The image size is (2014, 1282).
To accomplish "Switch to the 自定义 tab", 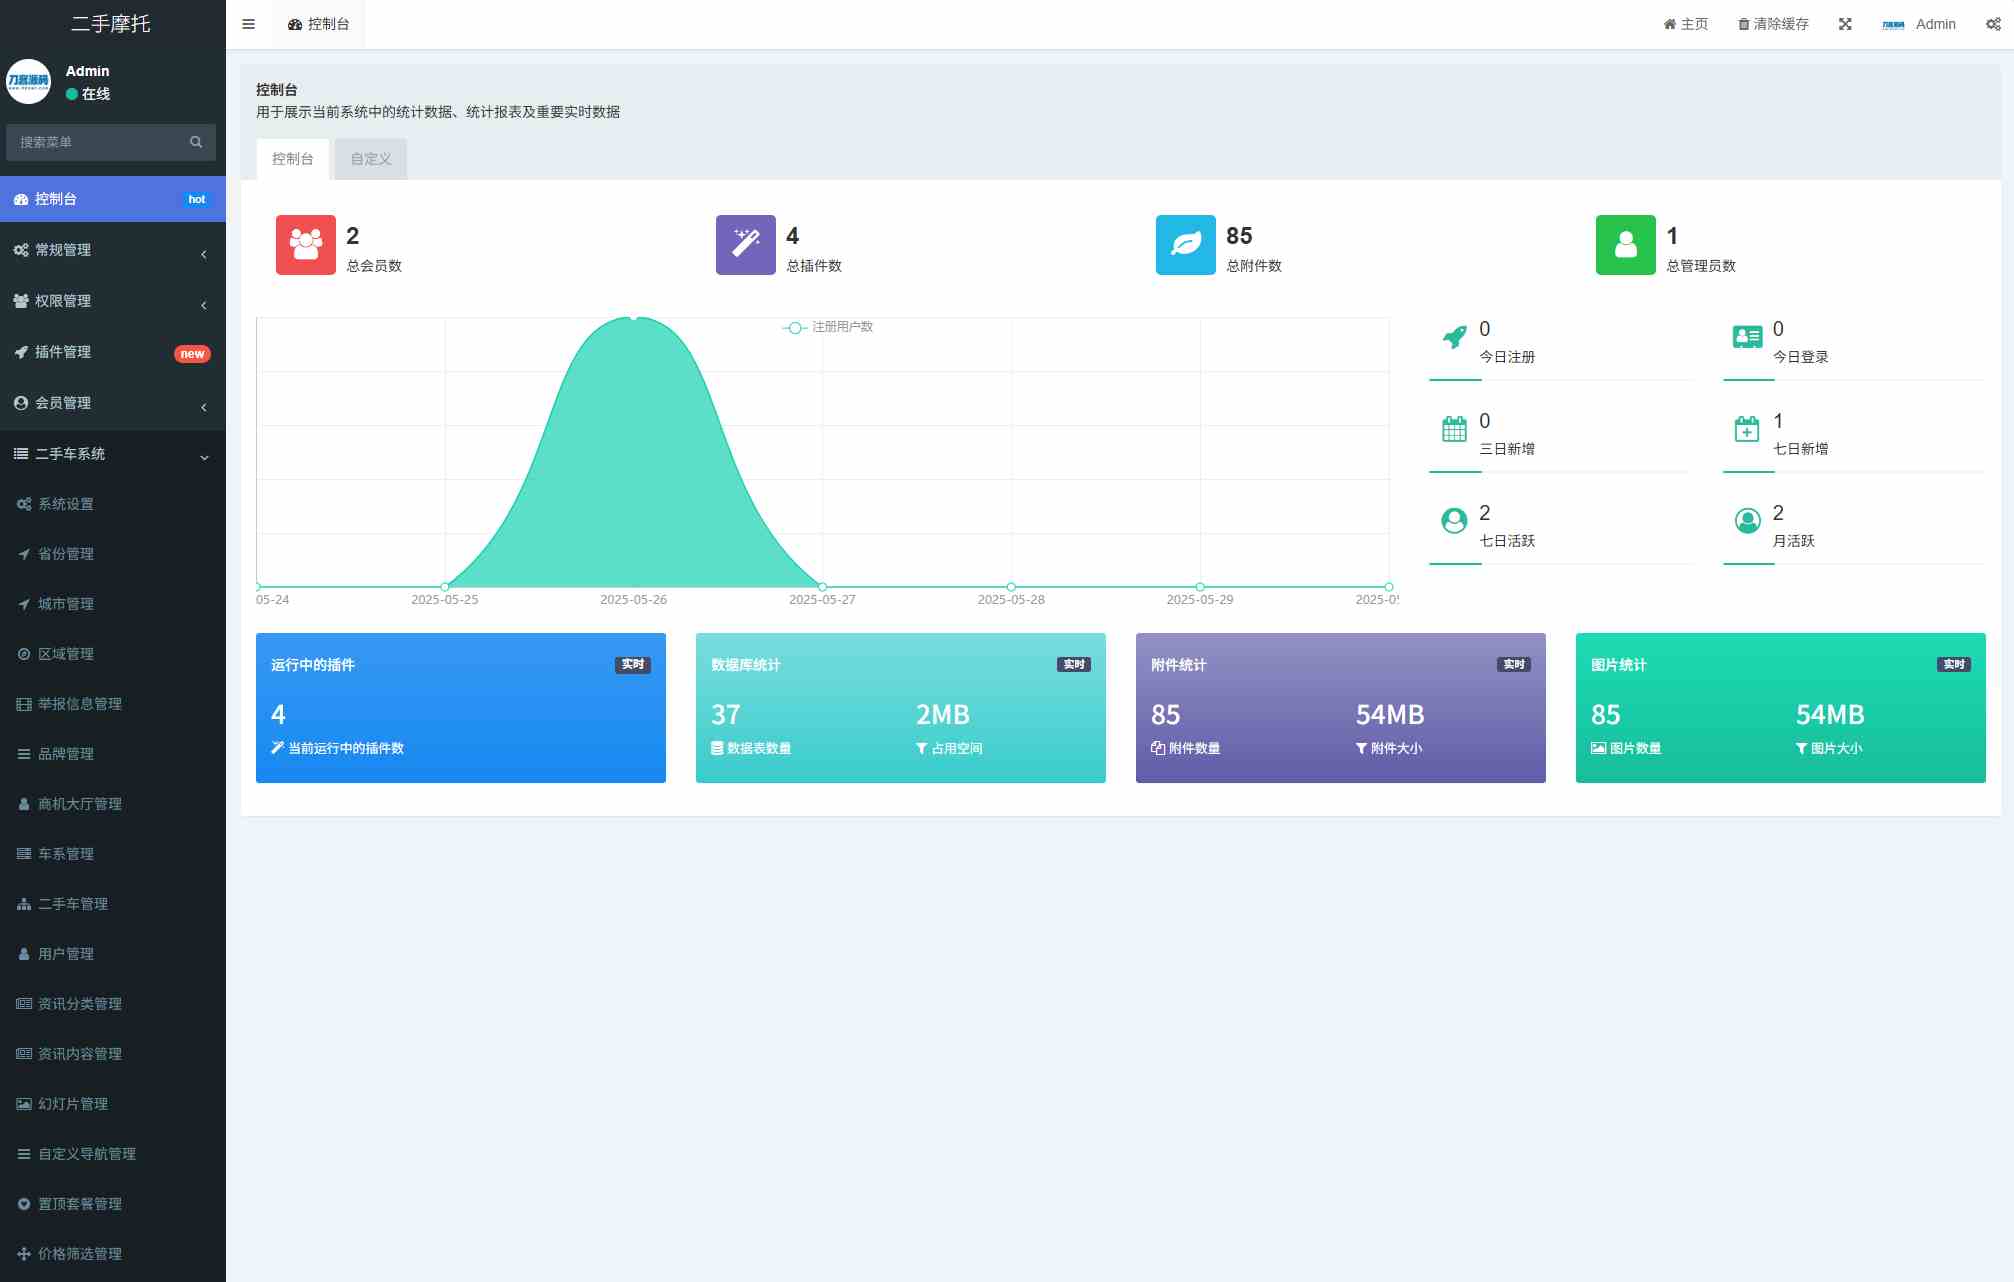I will tap(371, 159).
